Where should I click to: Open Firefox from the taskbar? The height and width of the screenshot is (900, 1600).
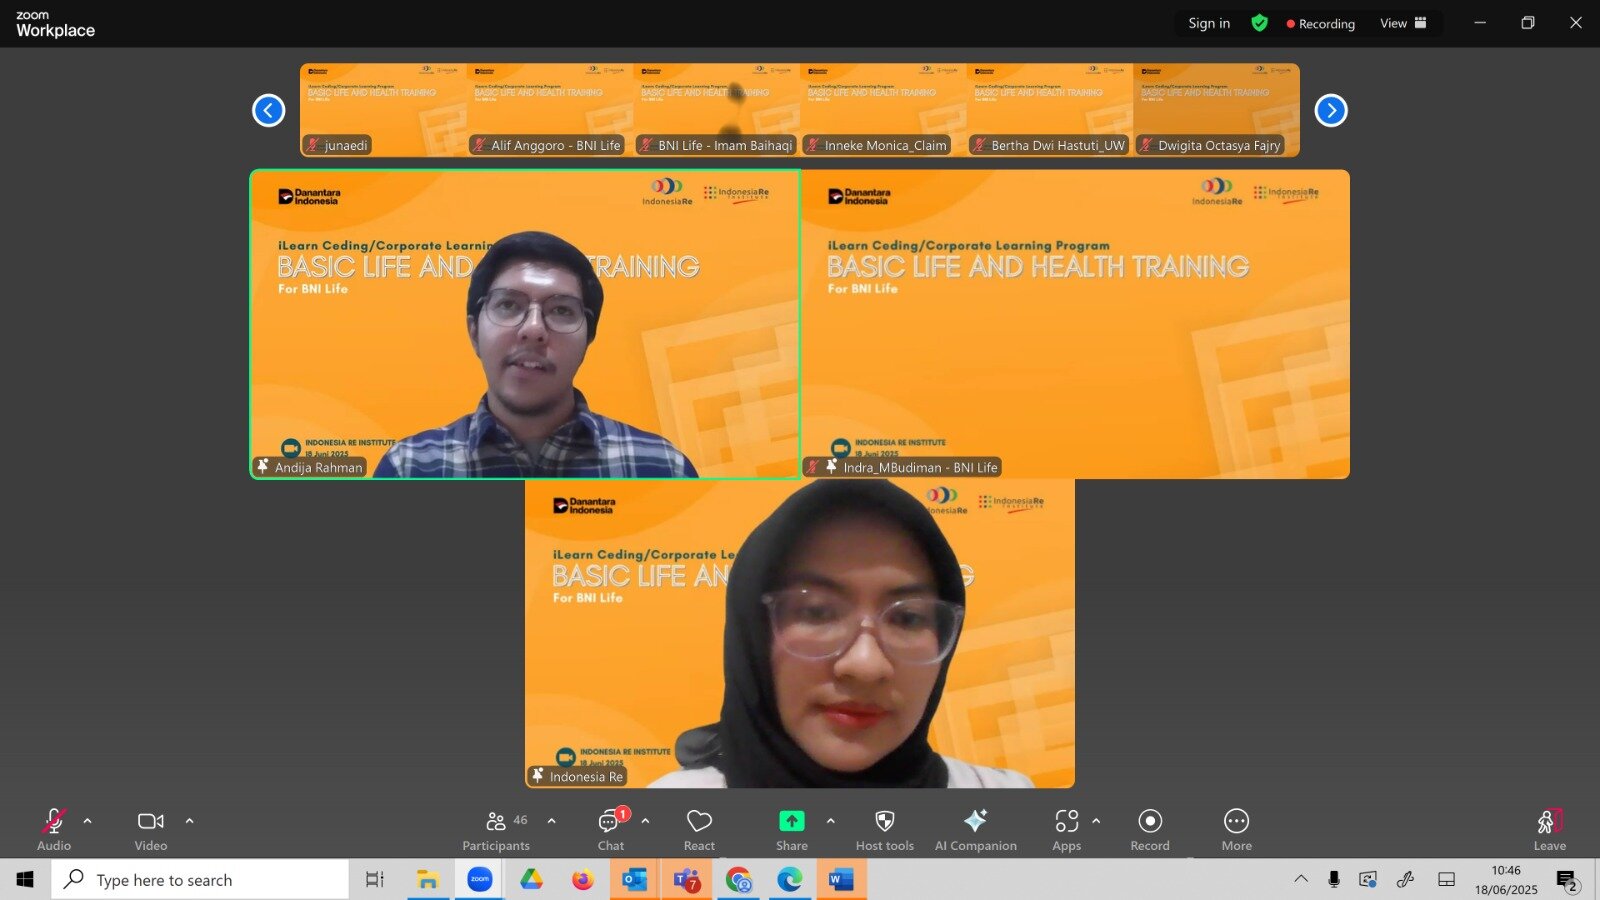[583, 880]
